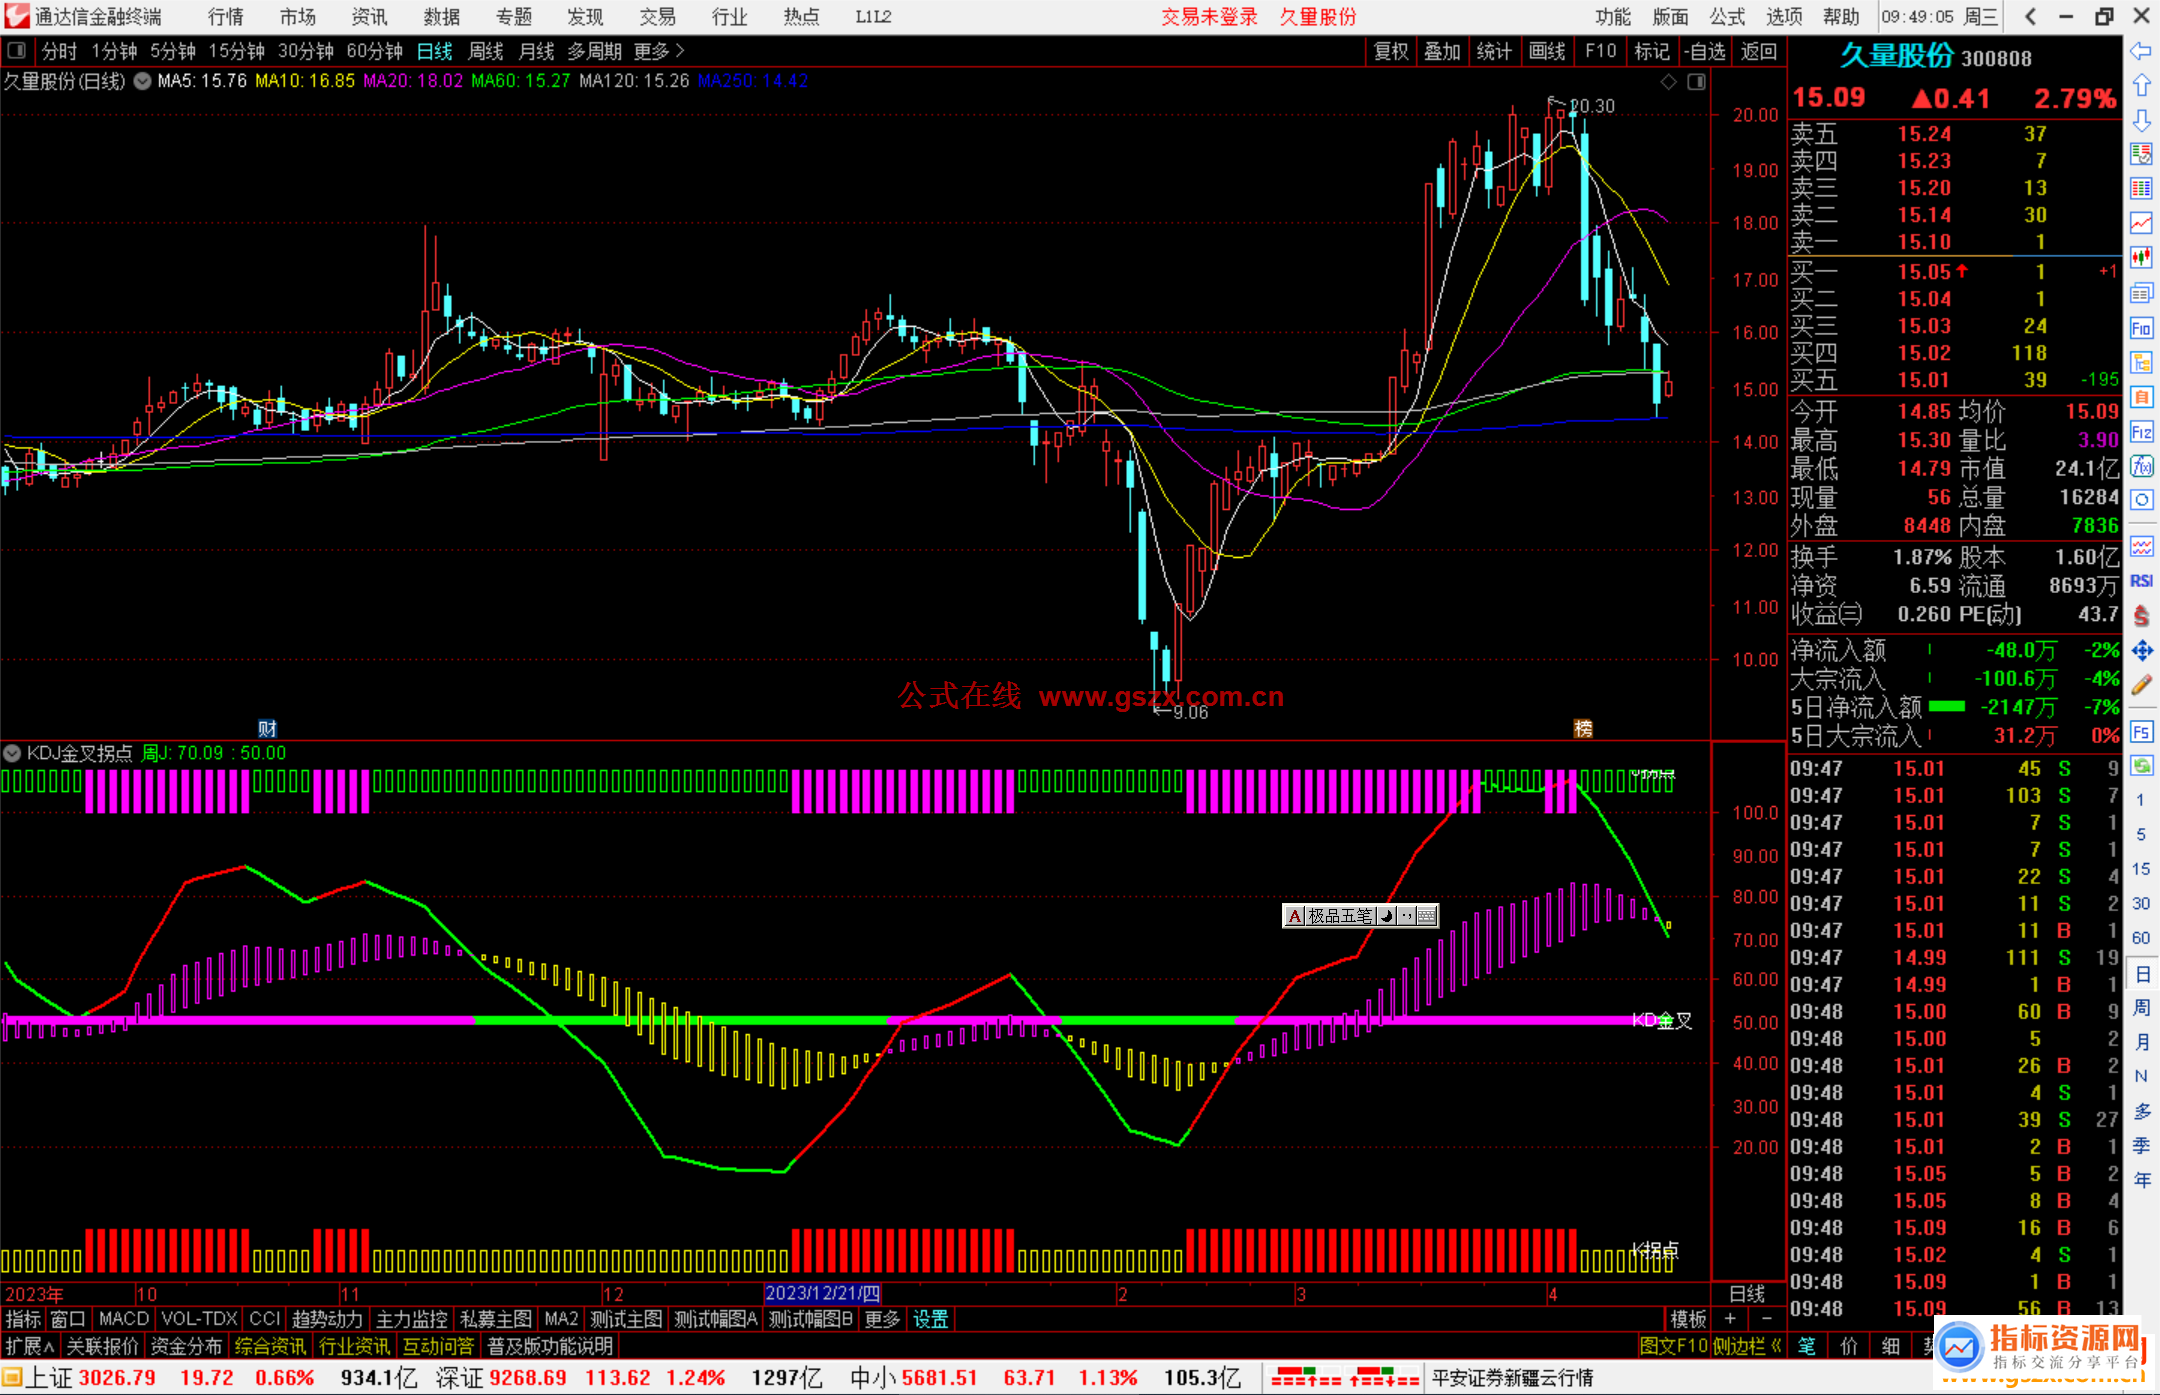Viewport: 2160px width, 1395px height.
Task: Click the small panel icon beside the diamond
Action: click(x=1696, y=82)
